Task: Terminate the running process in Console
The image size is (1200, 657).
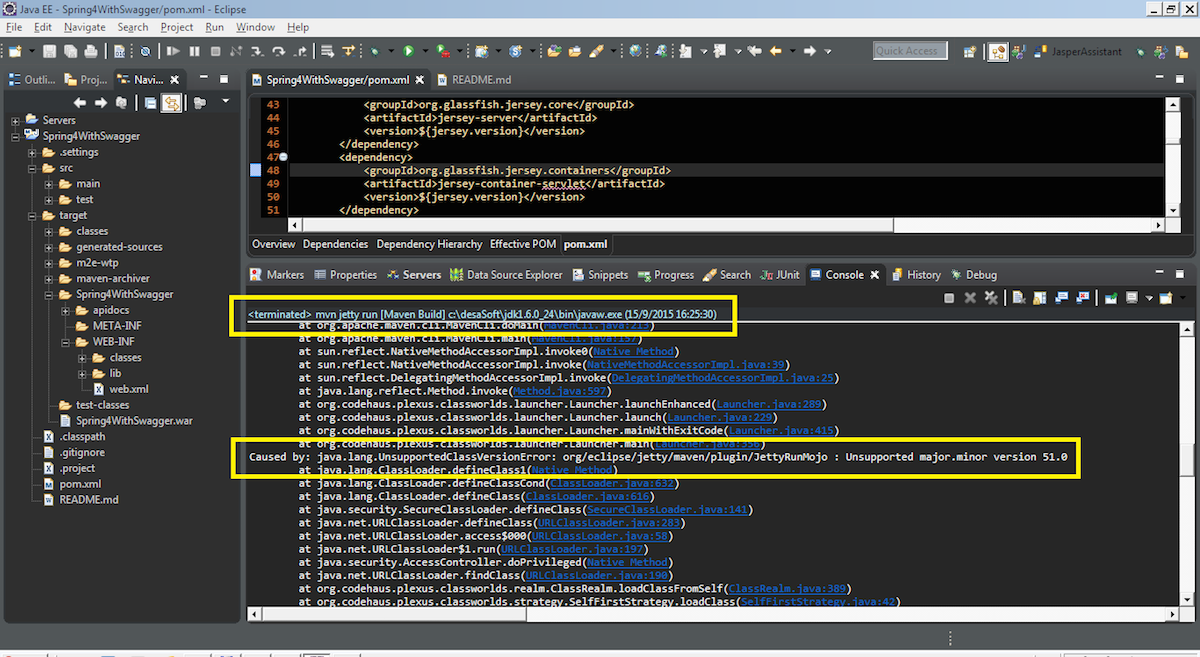Action: point(949,297)
